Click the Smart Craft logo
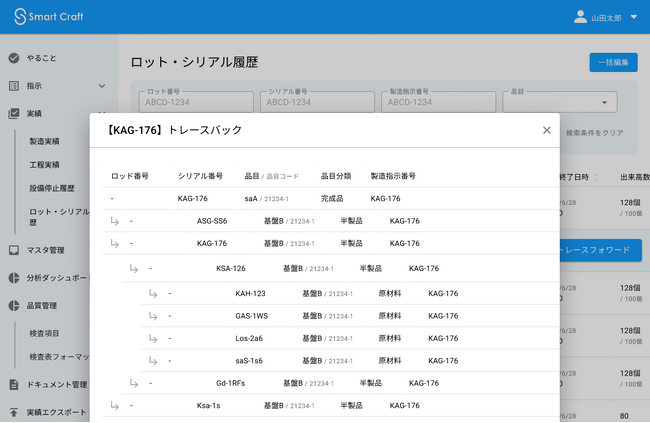 pyautogui.click(x=49, y=17)
